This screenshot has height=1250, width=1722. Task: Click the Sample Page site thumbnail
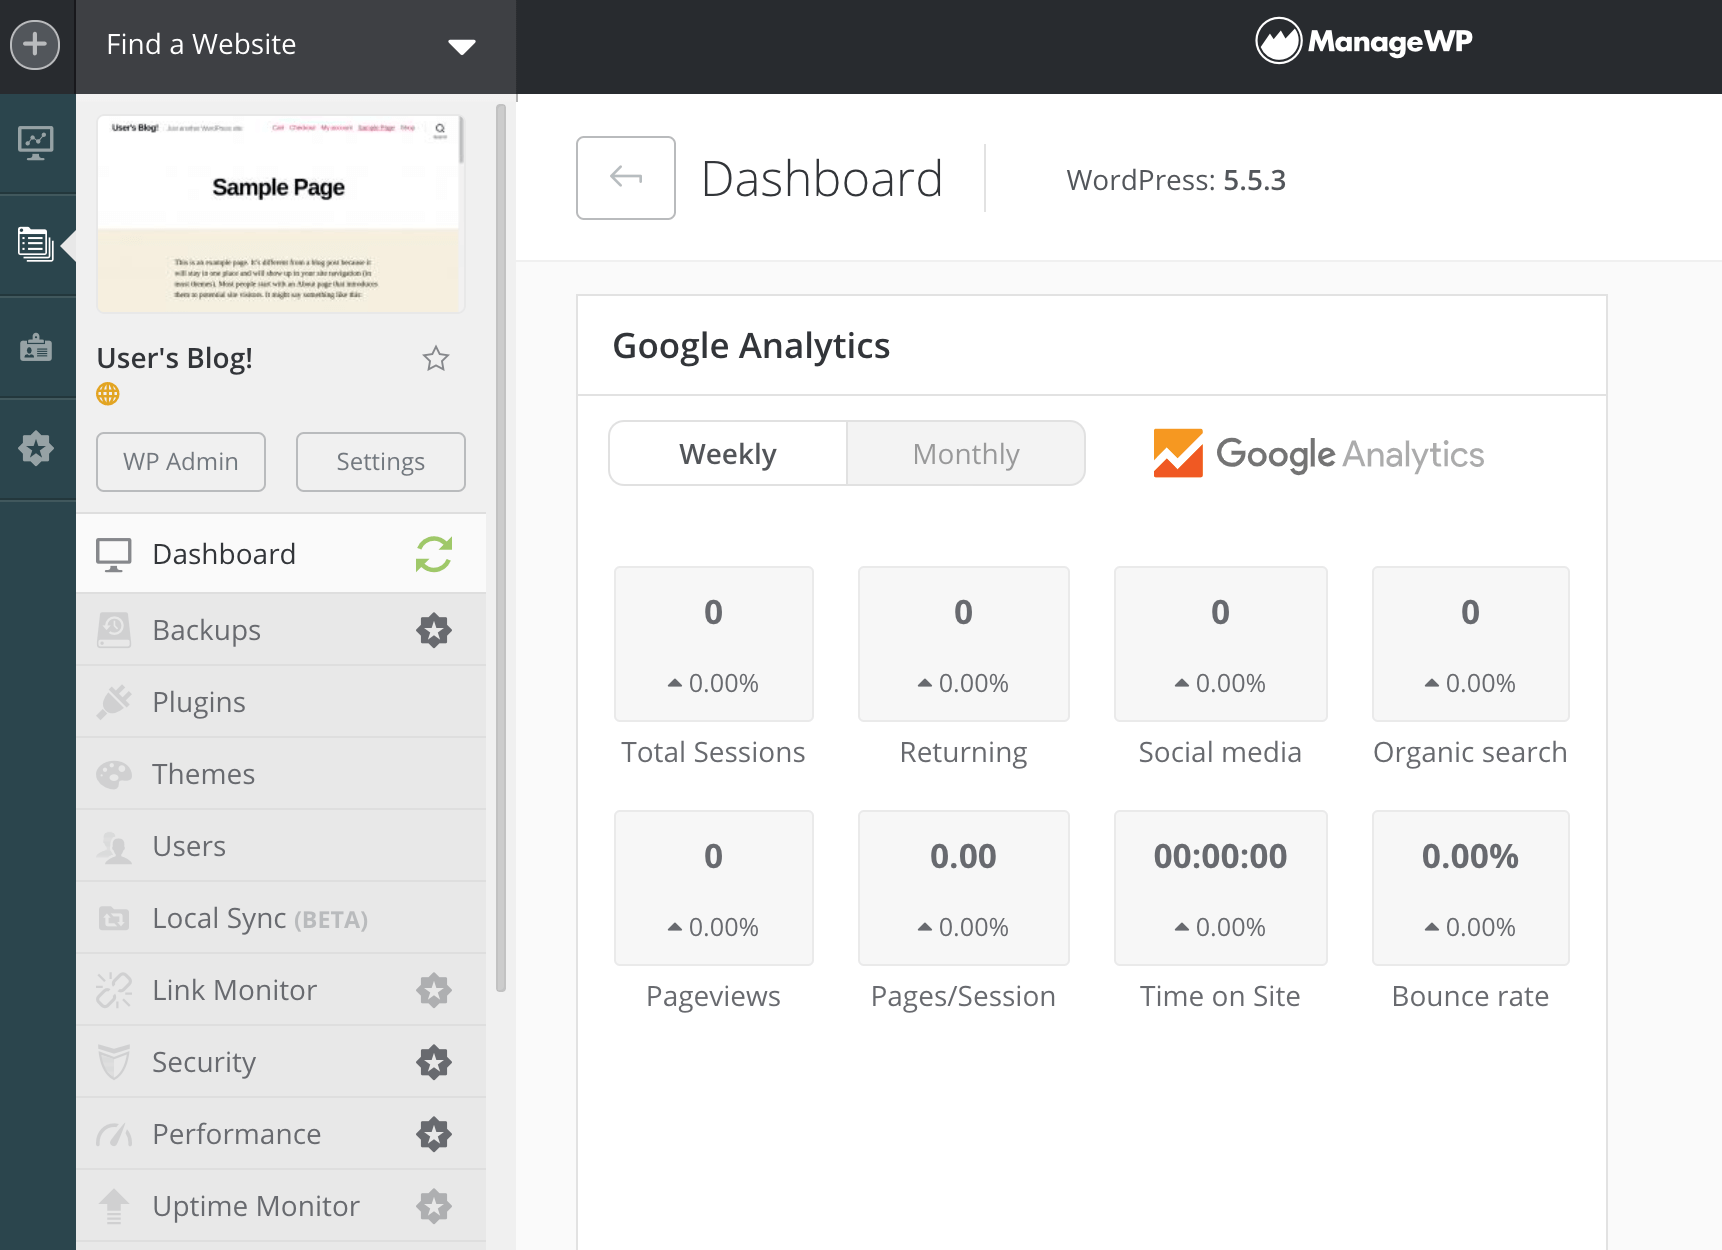(280, 213)
